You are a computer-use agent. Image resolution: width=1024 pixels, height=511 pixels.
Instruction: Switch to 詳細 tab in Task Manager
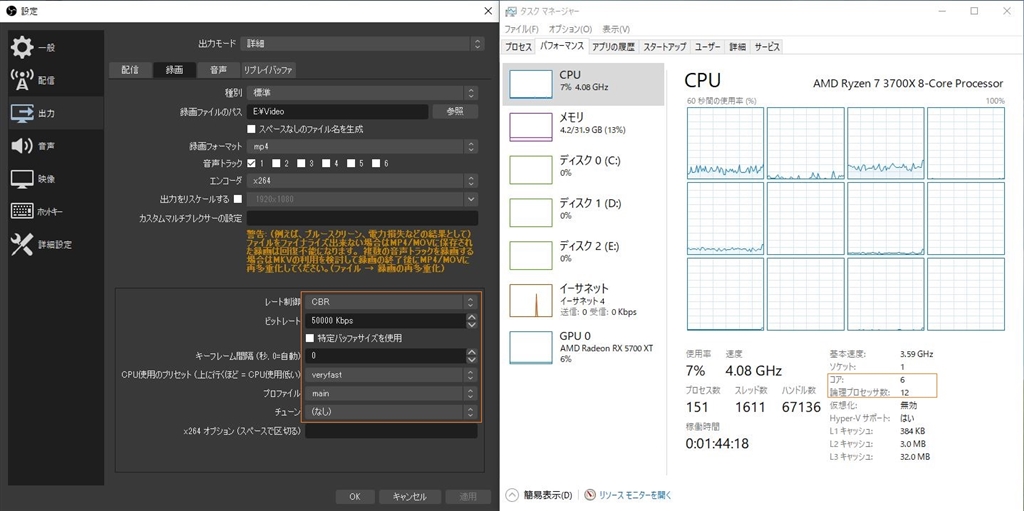(738, 47)
